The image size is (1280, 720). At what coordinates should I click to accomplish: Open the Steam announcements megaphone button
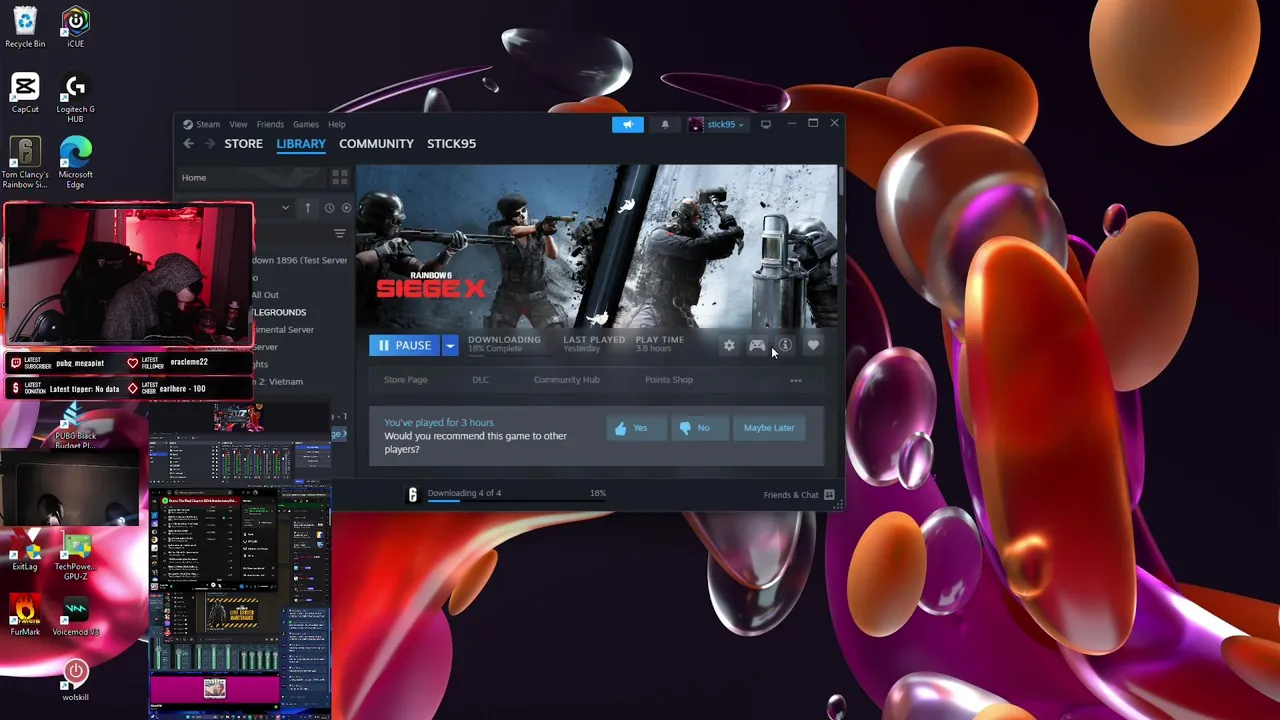[628, 124]
